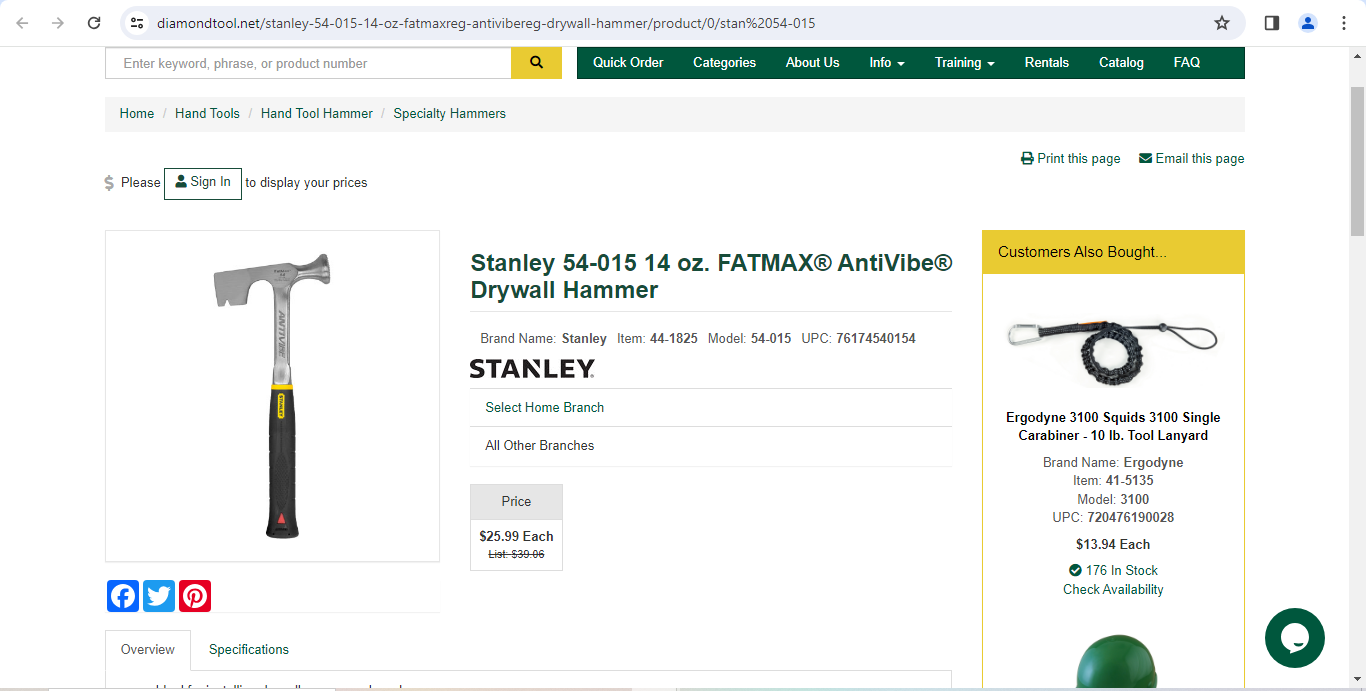Open site information icon in address bar
This screenshot has width=1366, height=691.
point(138,23)
